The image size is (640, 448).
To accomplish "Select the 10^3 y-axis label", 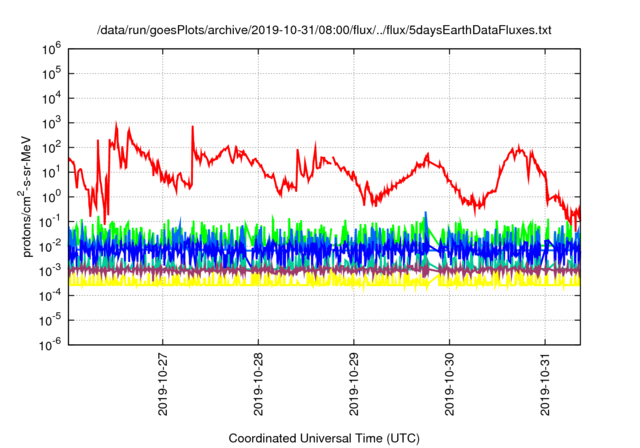I will (51, 124).
